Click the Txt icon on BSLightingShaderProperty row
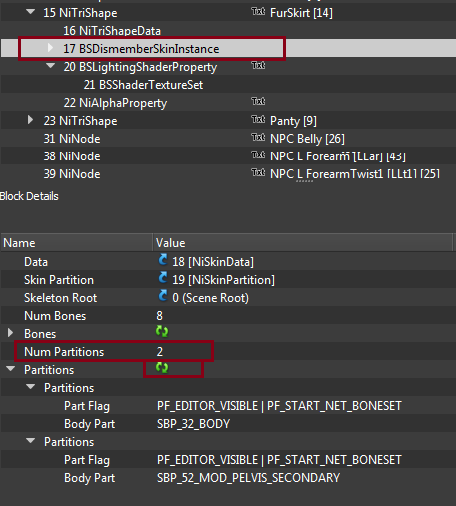 (x=258, y=65)
